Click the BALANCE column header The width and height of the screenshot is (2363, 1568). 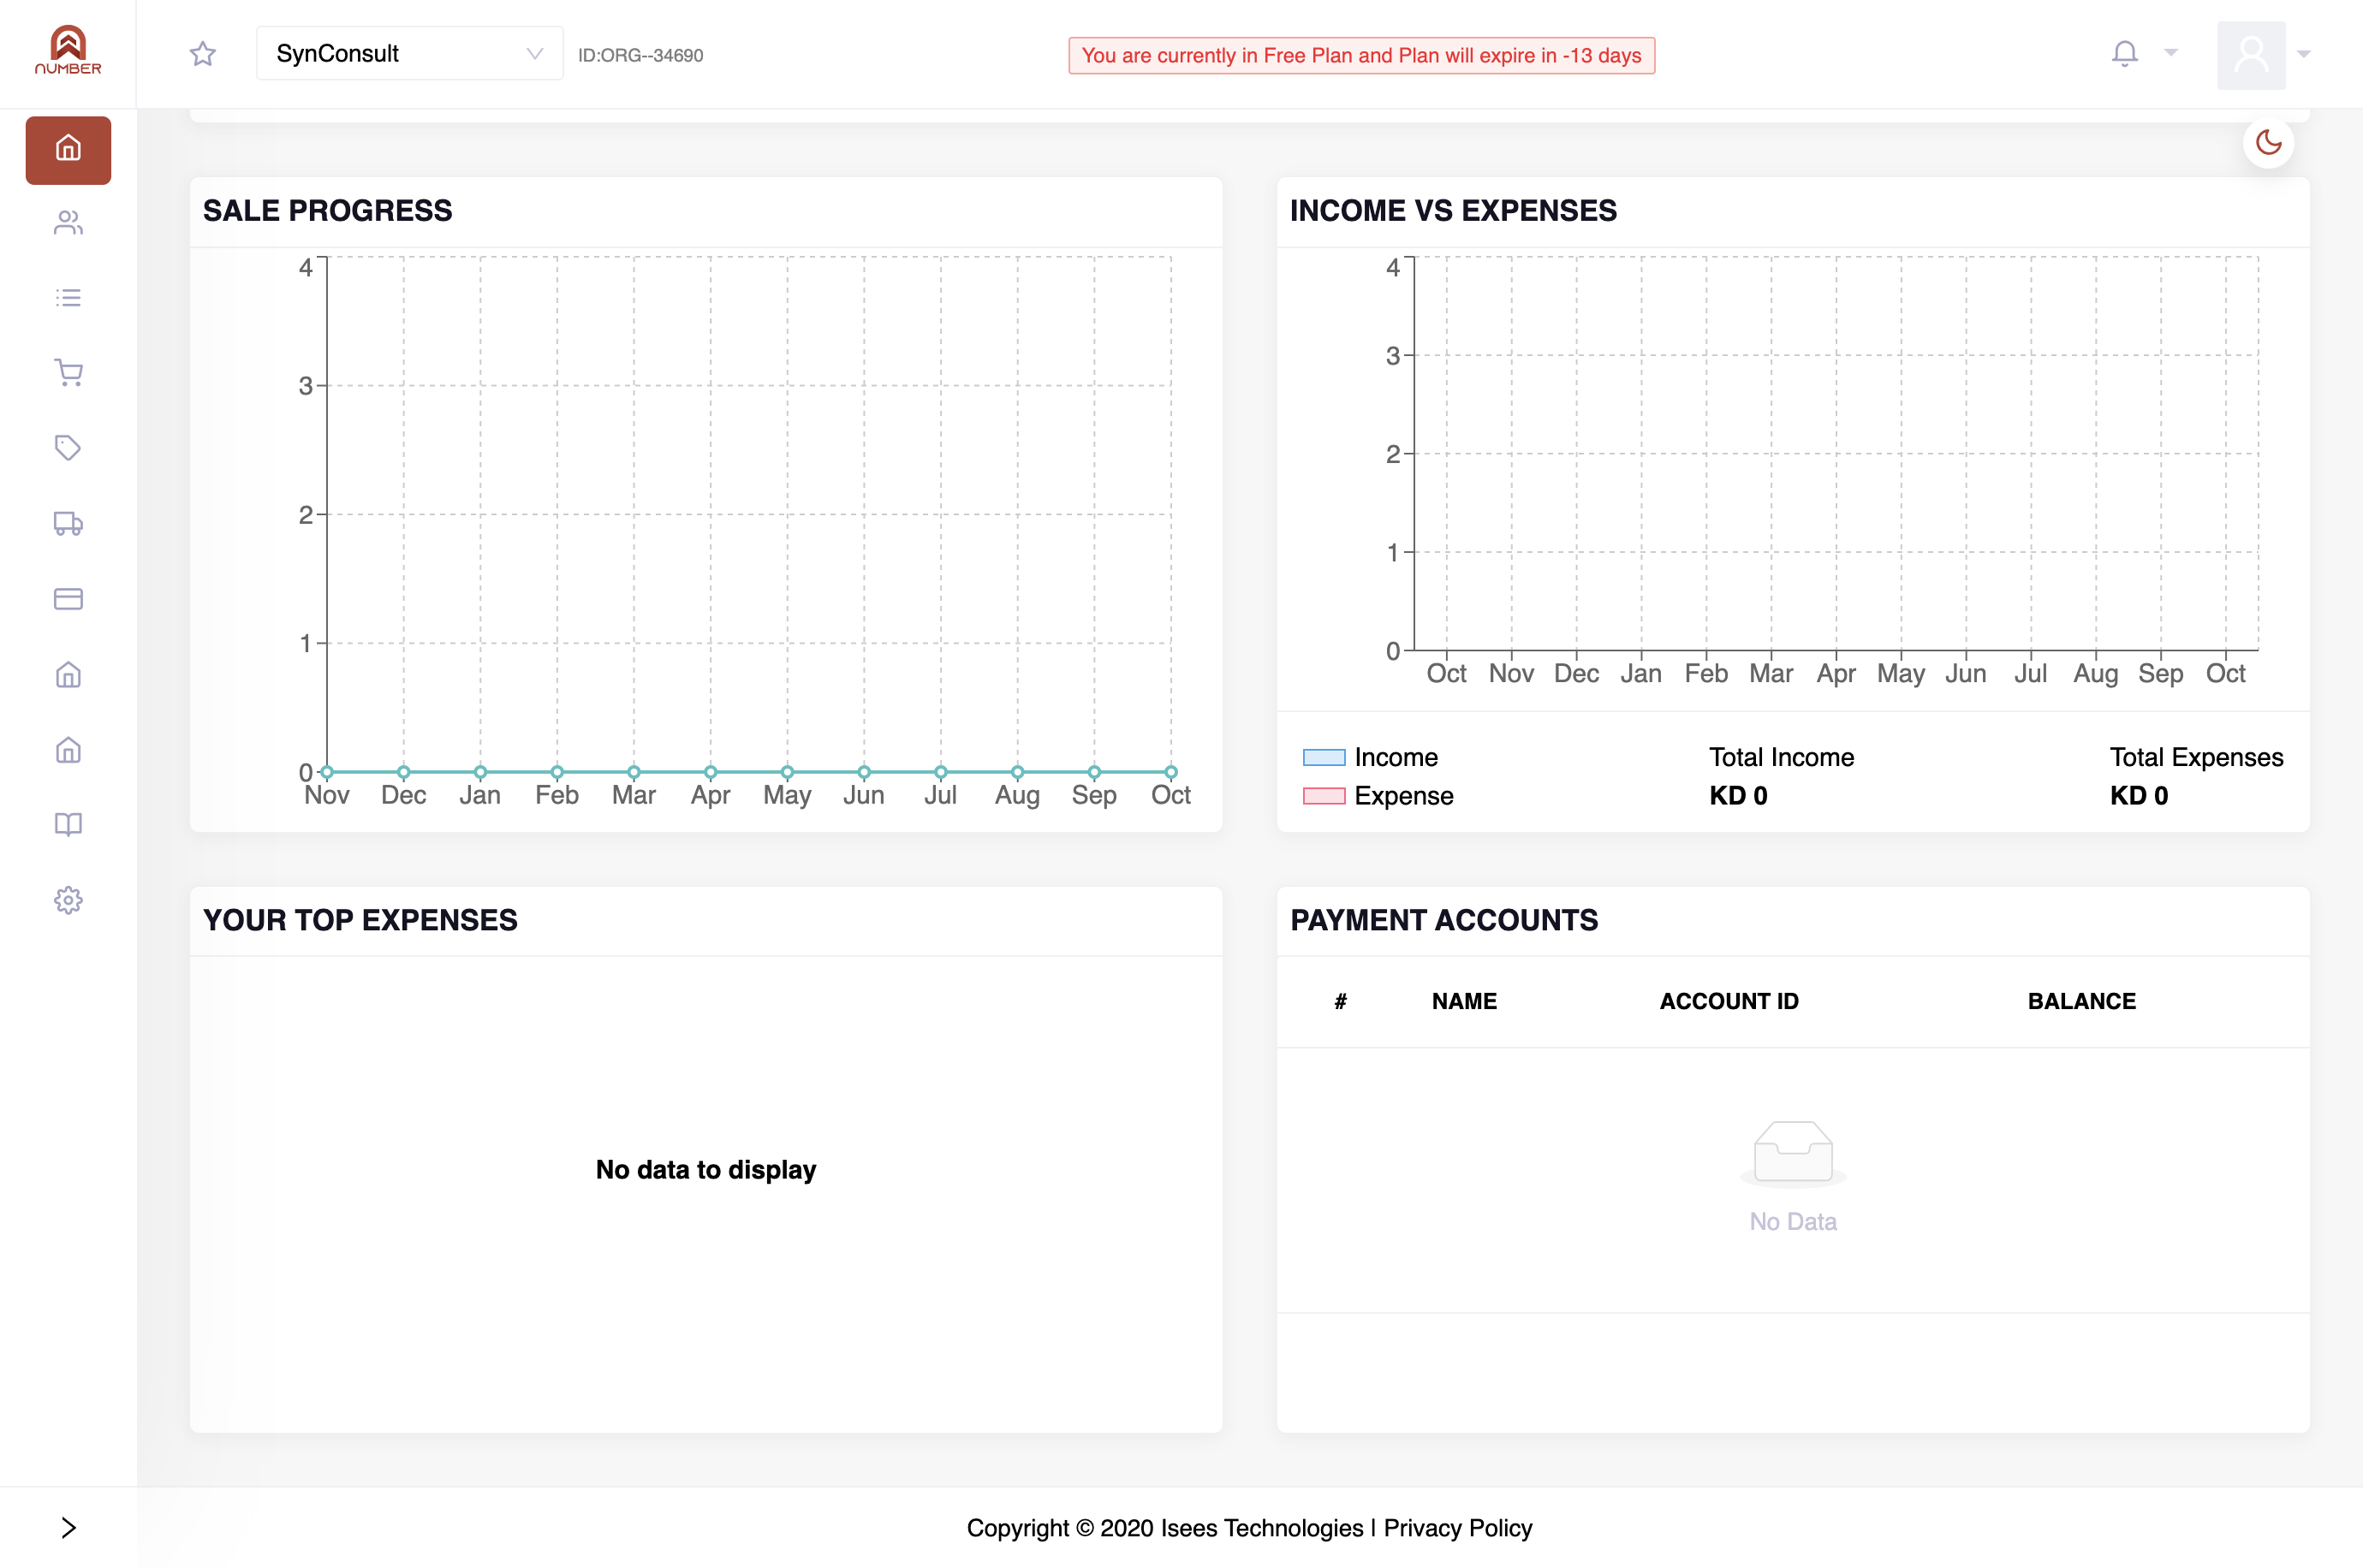[2081, 1001]
